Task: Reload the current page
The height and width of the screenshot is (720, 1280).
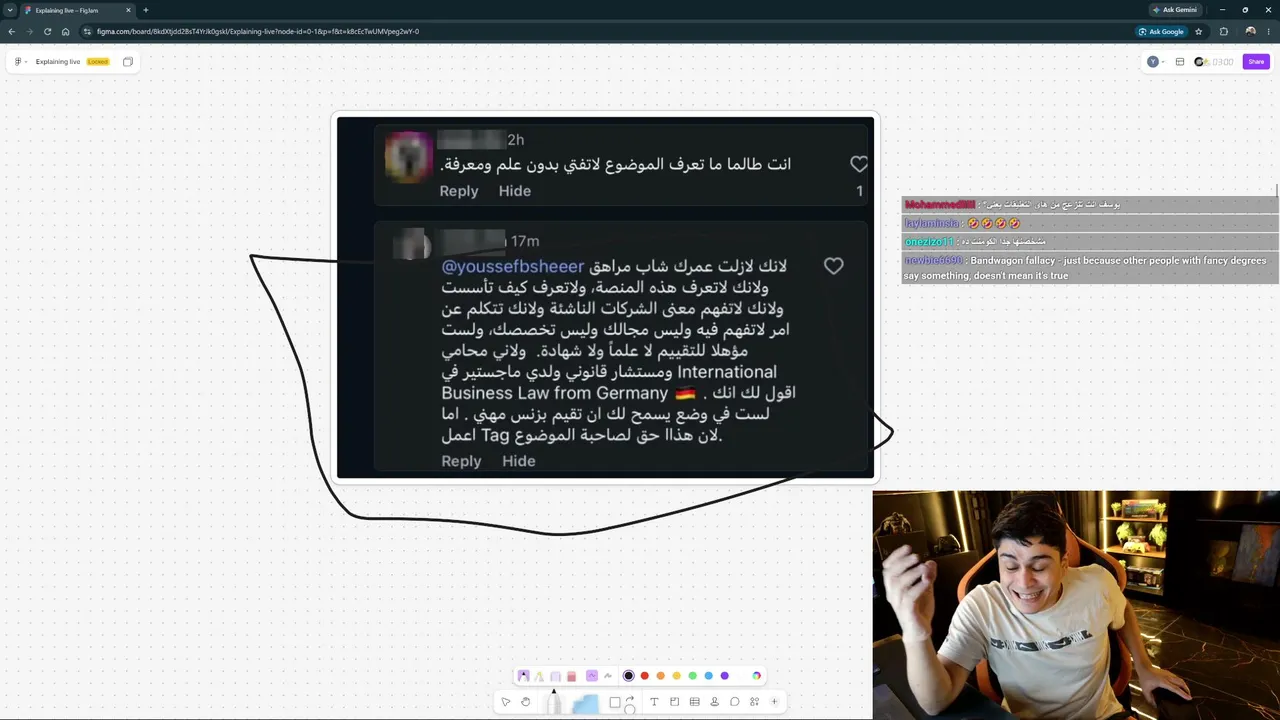Action: [47, 31]
